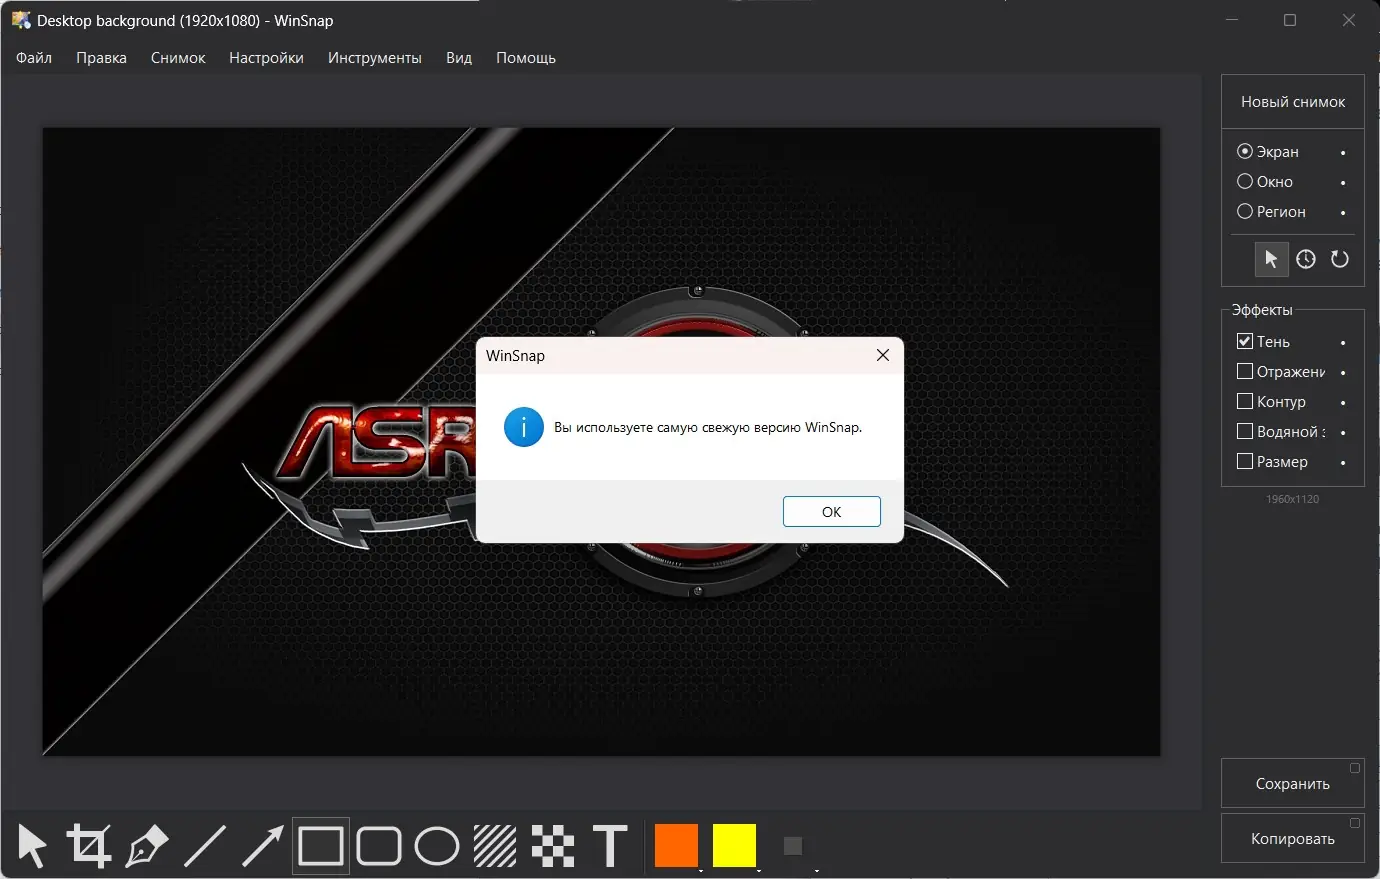Minimize the WinSnap window
This screenshot has height=879, width=1380.
point(1232,20)
